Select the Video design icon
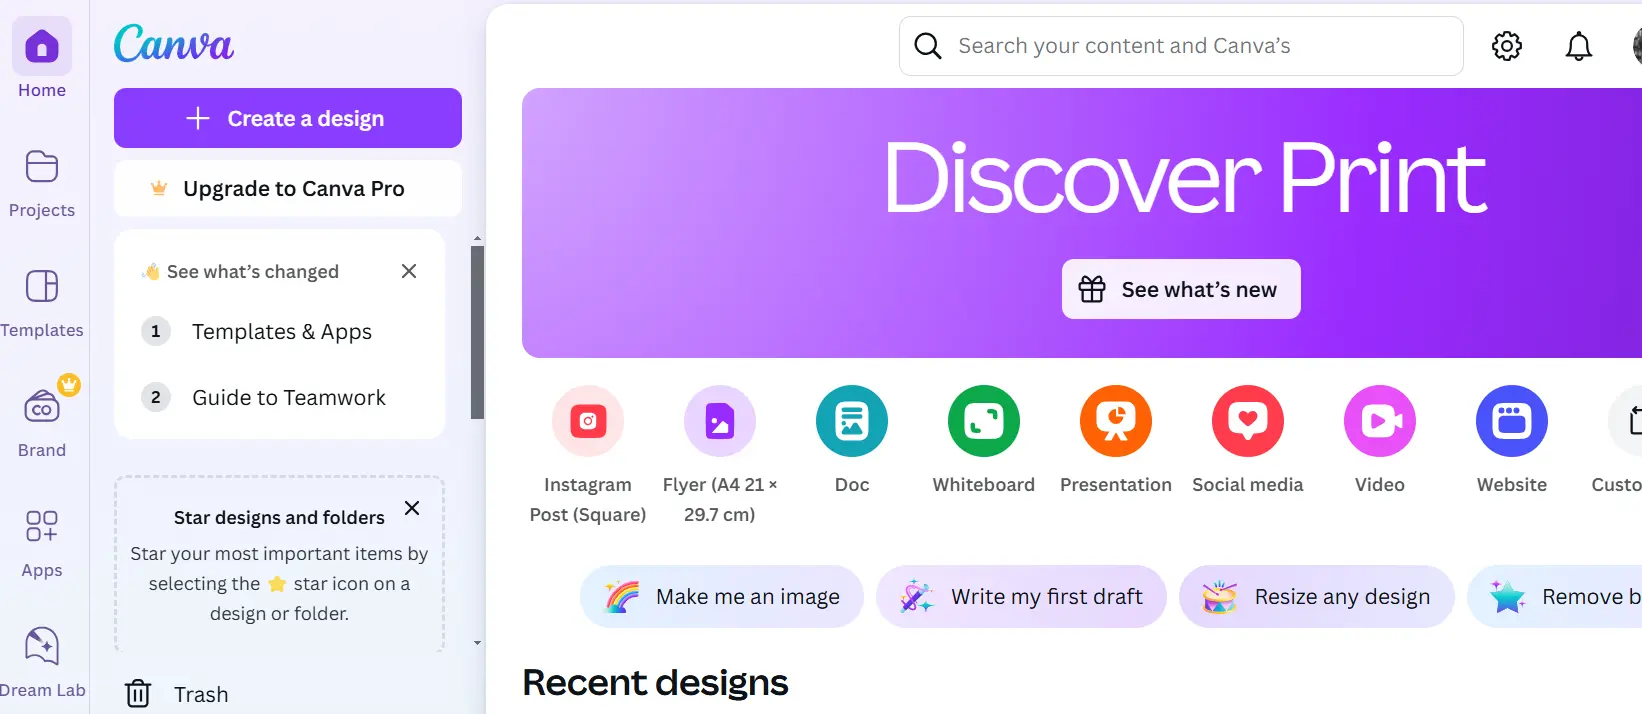Image resolution: width=1642 pixels, height=714 pixels. 1380,421
